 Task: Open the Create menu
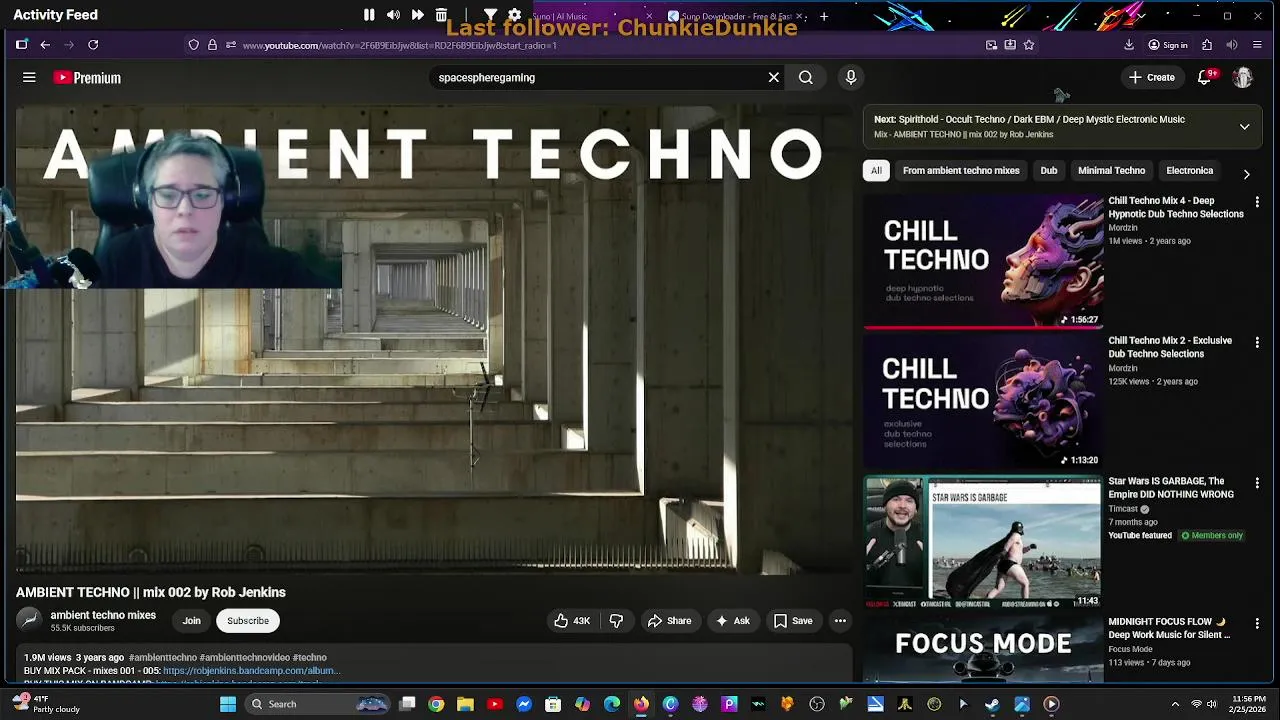(1152, 77)
